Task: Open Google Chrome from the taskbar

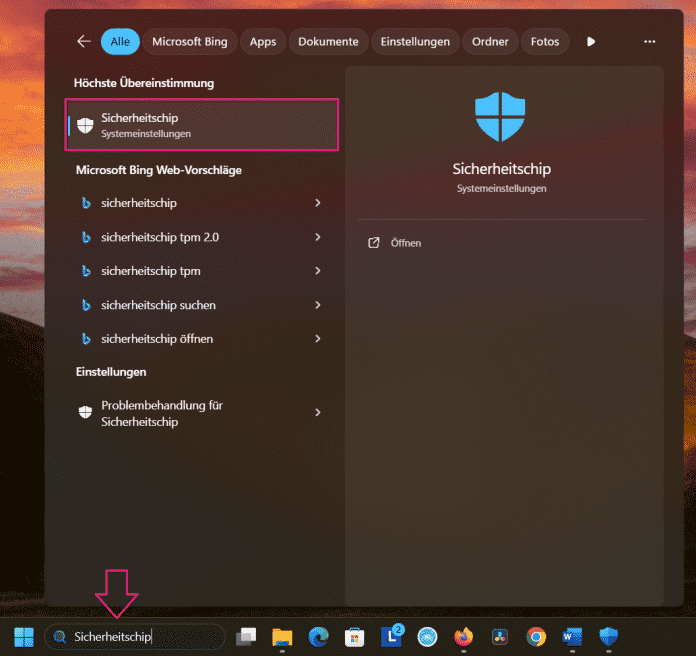Action: tap(536, 637)
